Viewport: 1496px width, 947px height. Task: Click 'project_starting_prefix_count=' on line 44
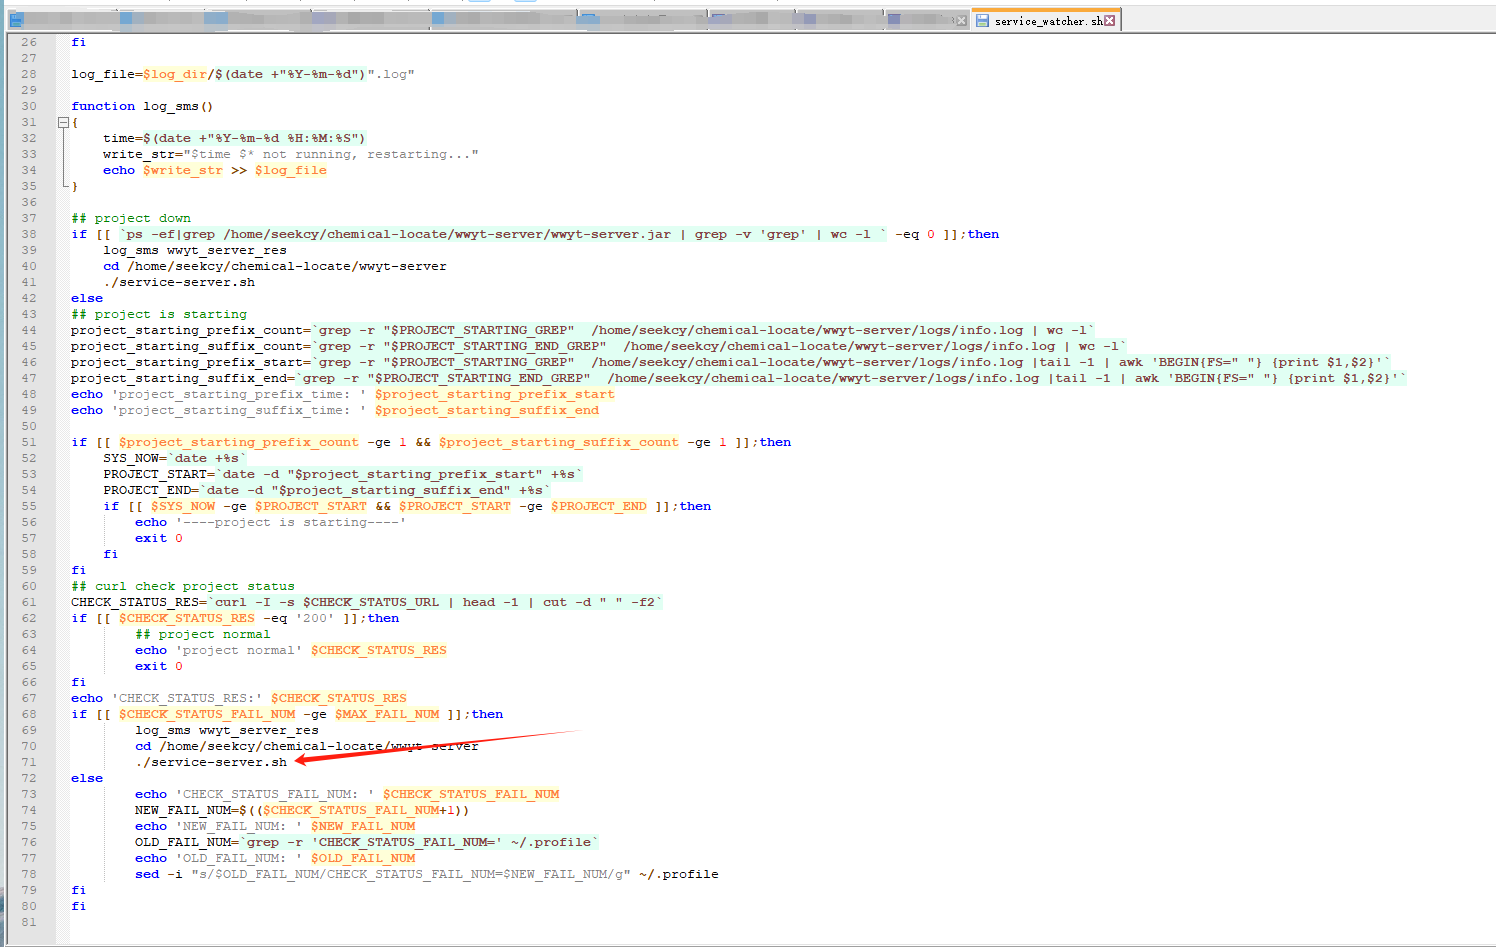191,330
